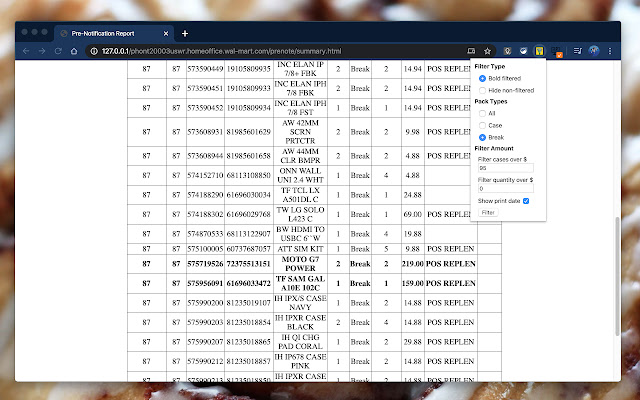Select the 159.00 price cell
Viewport: 640px width, 400px height.
click(x=413, y=283)
